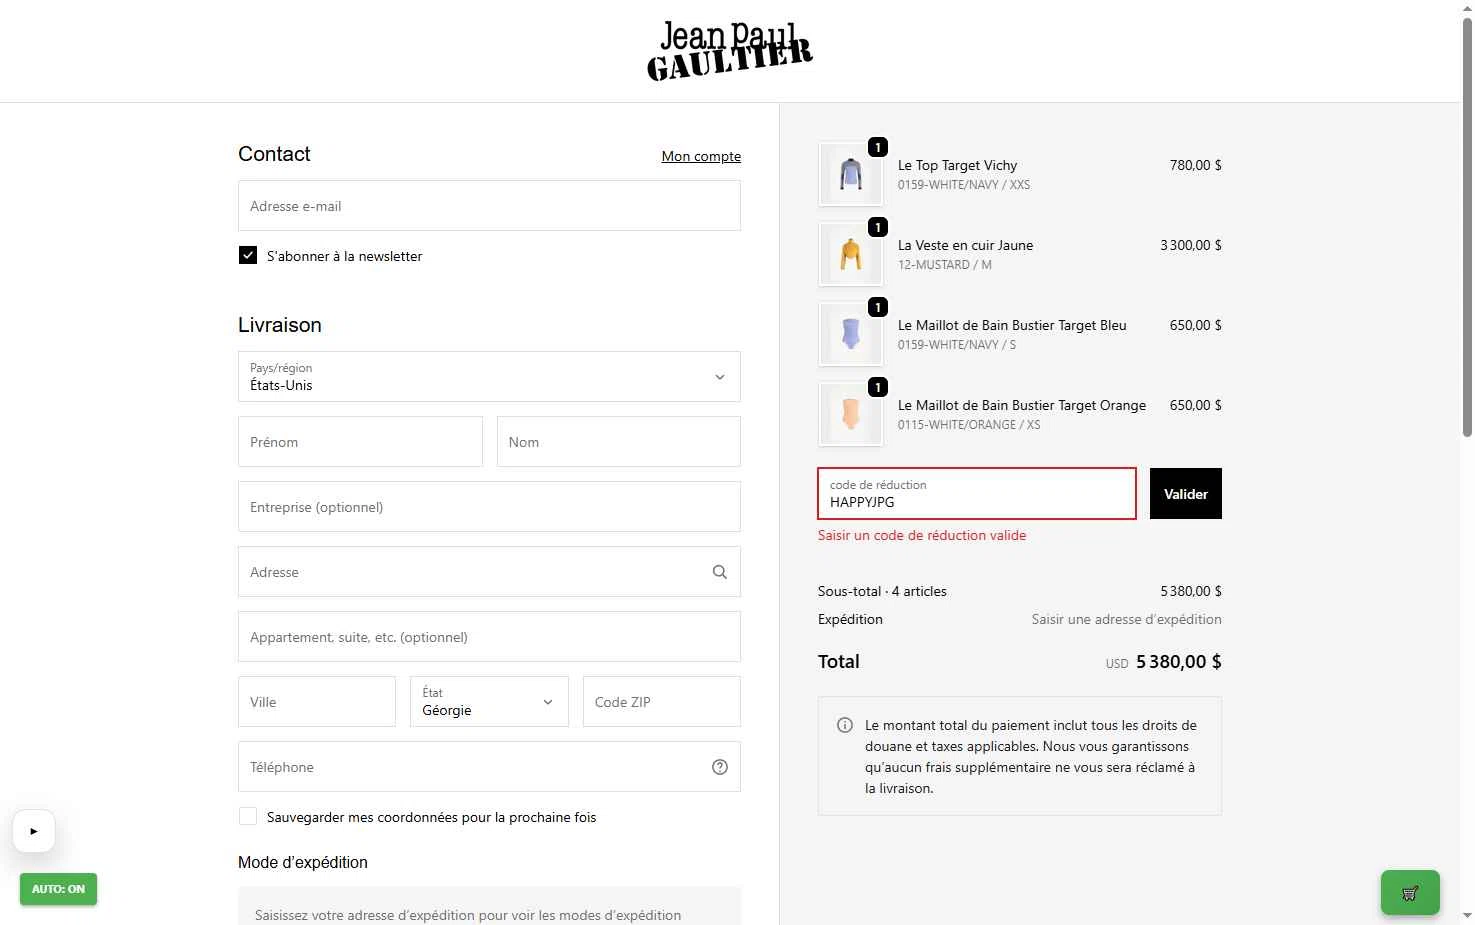Viewport: 1475px width, 925px height.
Task: Click 'Saisir un code de réduction valide' error
Action: [922, 535]
